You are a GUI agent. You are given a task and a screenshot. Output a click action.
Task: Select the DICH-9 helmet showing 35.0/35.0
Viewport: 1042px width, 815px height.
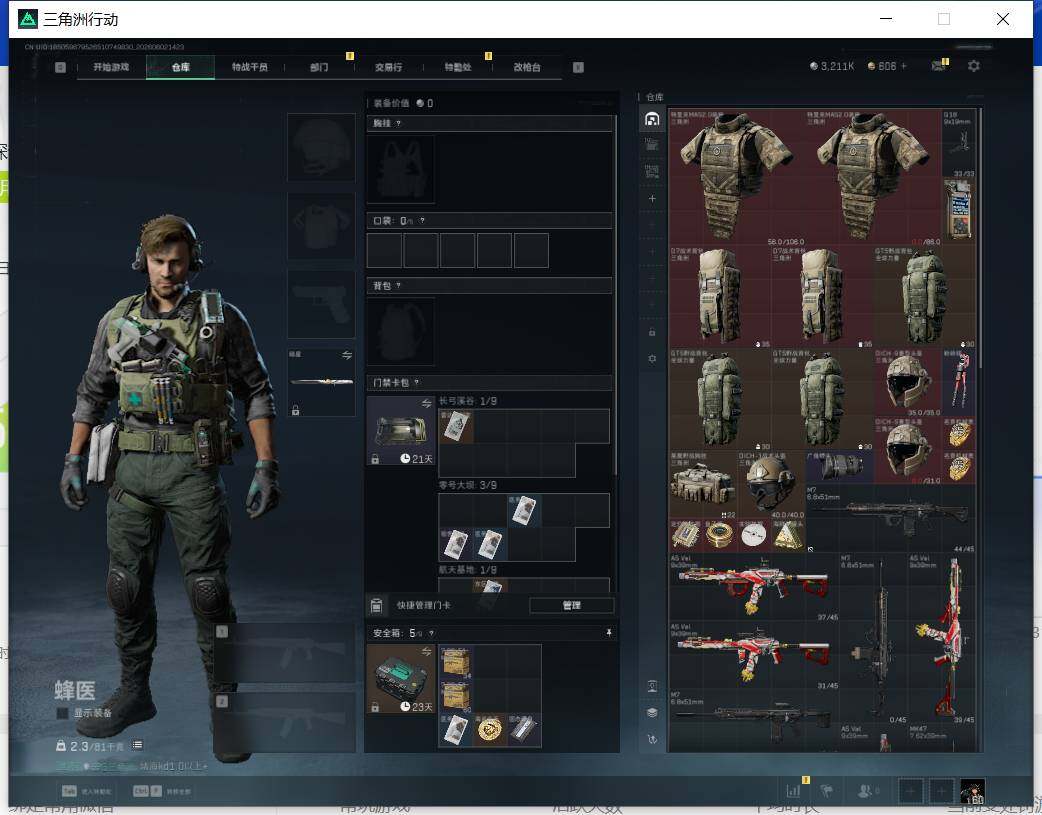coord(908,382)
